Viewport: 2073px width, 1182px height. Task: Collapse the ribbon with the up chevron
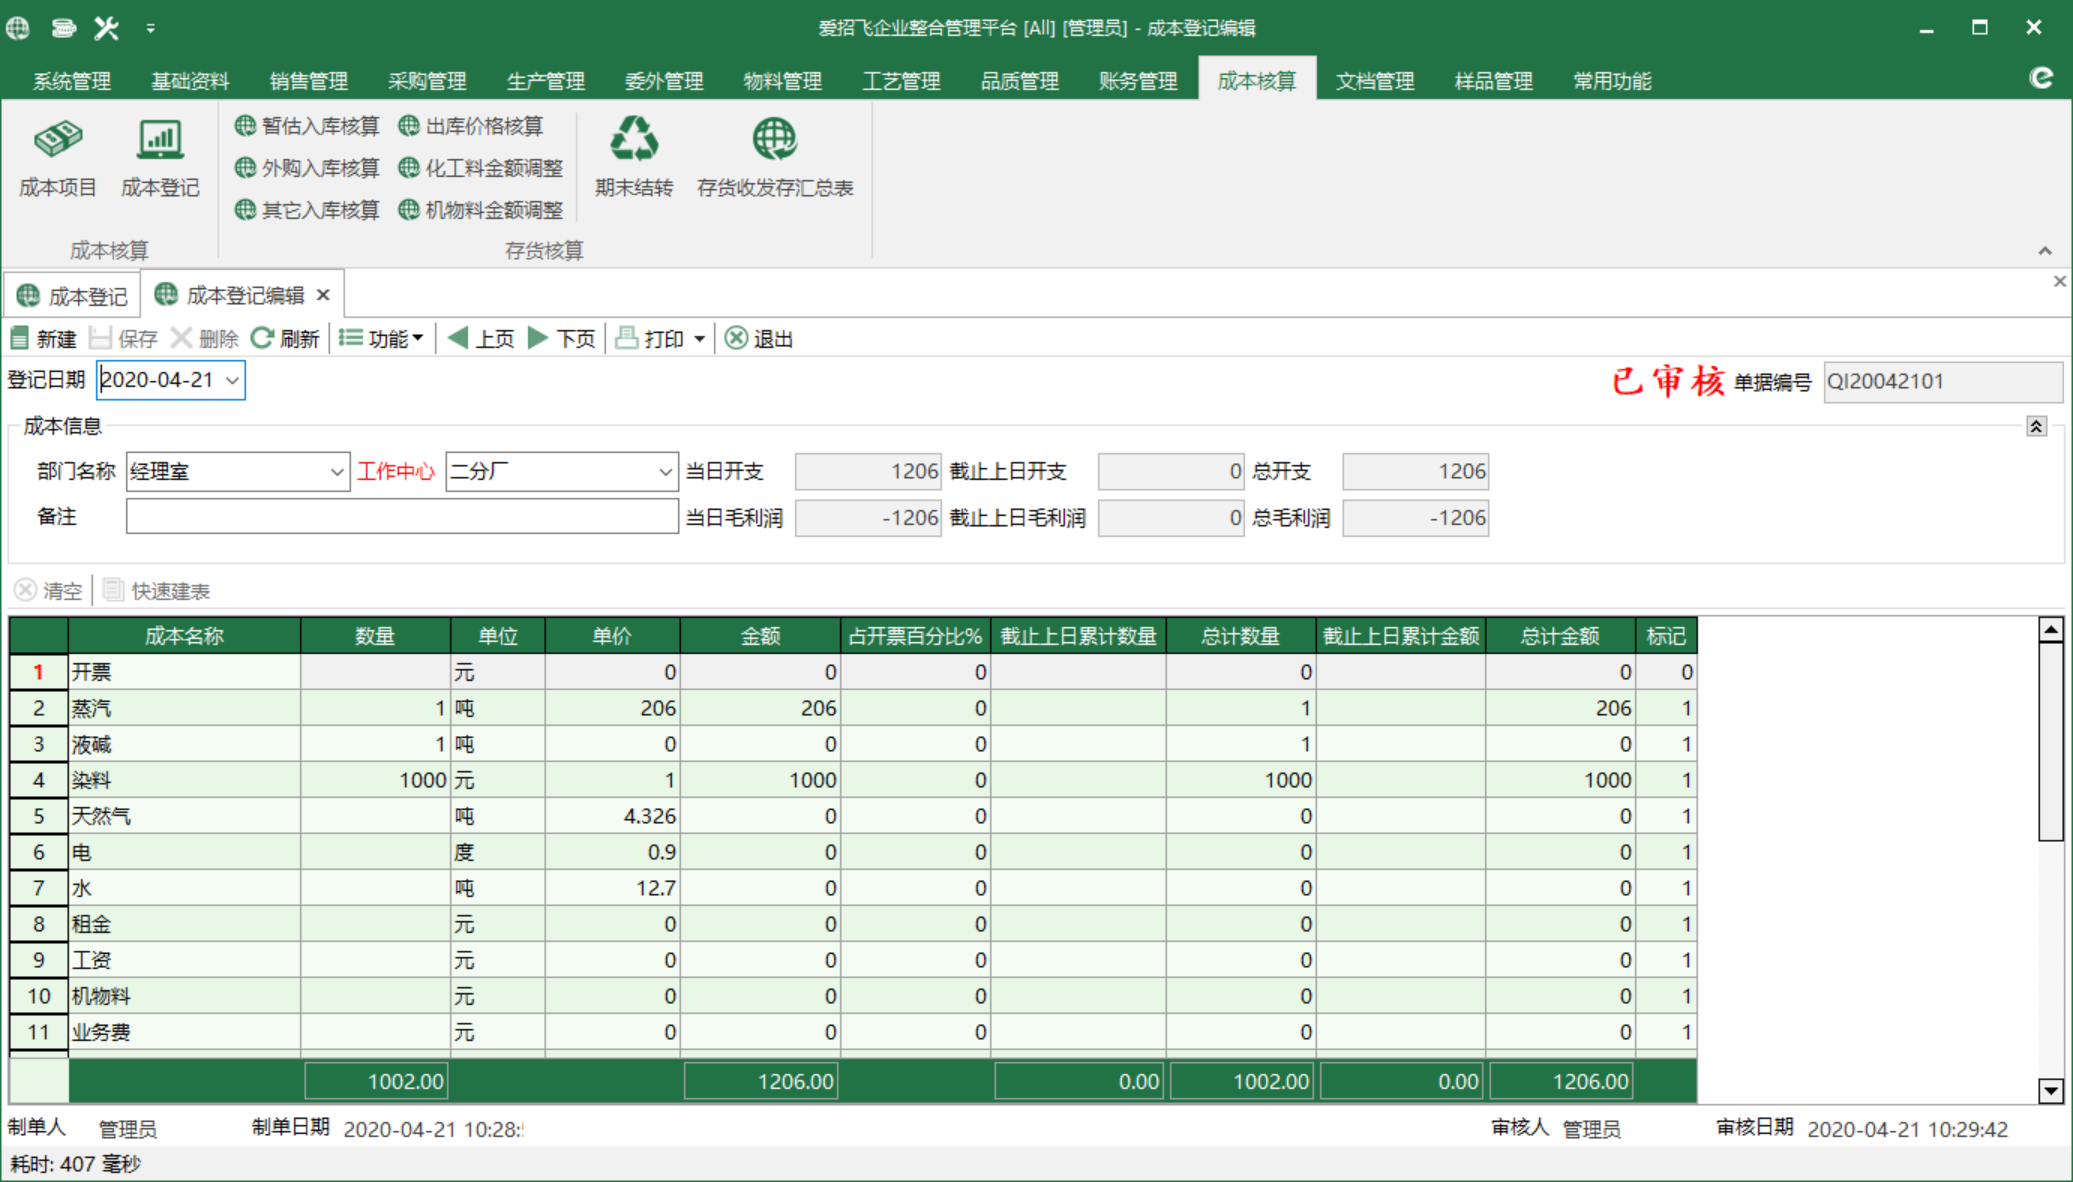click(x=2044, y=251)
